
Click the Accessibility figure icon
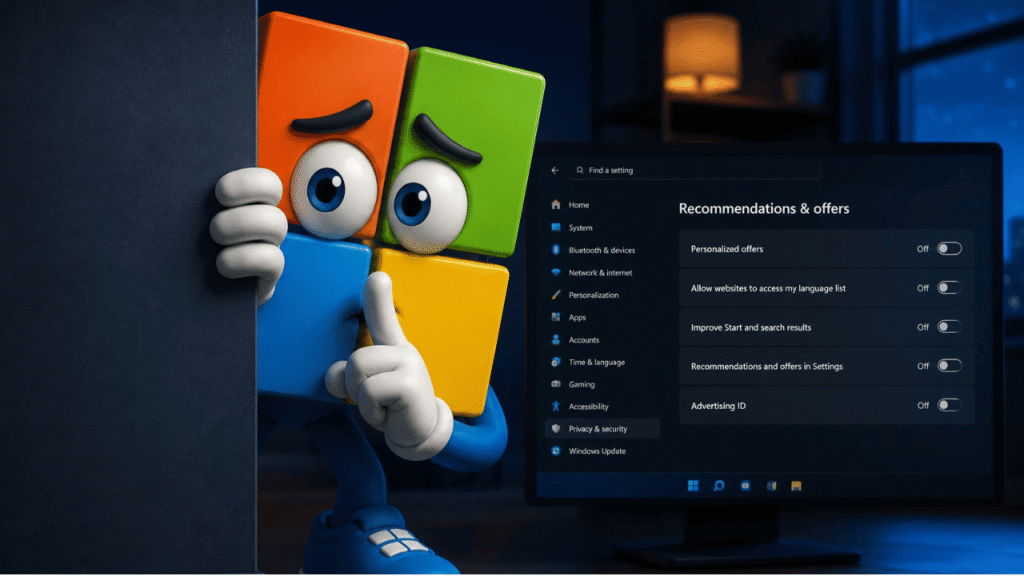tap(556, 406)
